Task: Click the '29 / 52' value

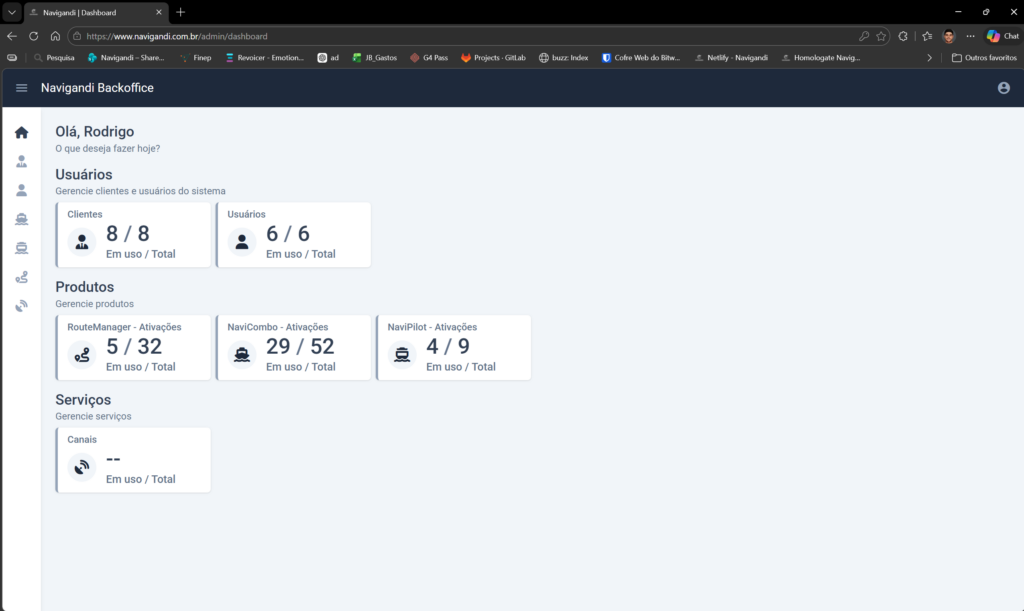Action: pyautogui.click(x=300, y=347)
